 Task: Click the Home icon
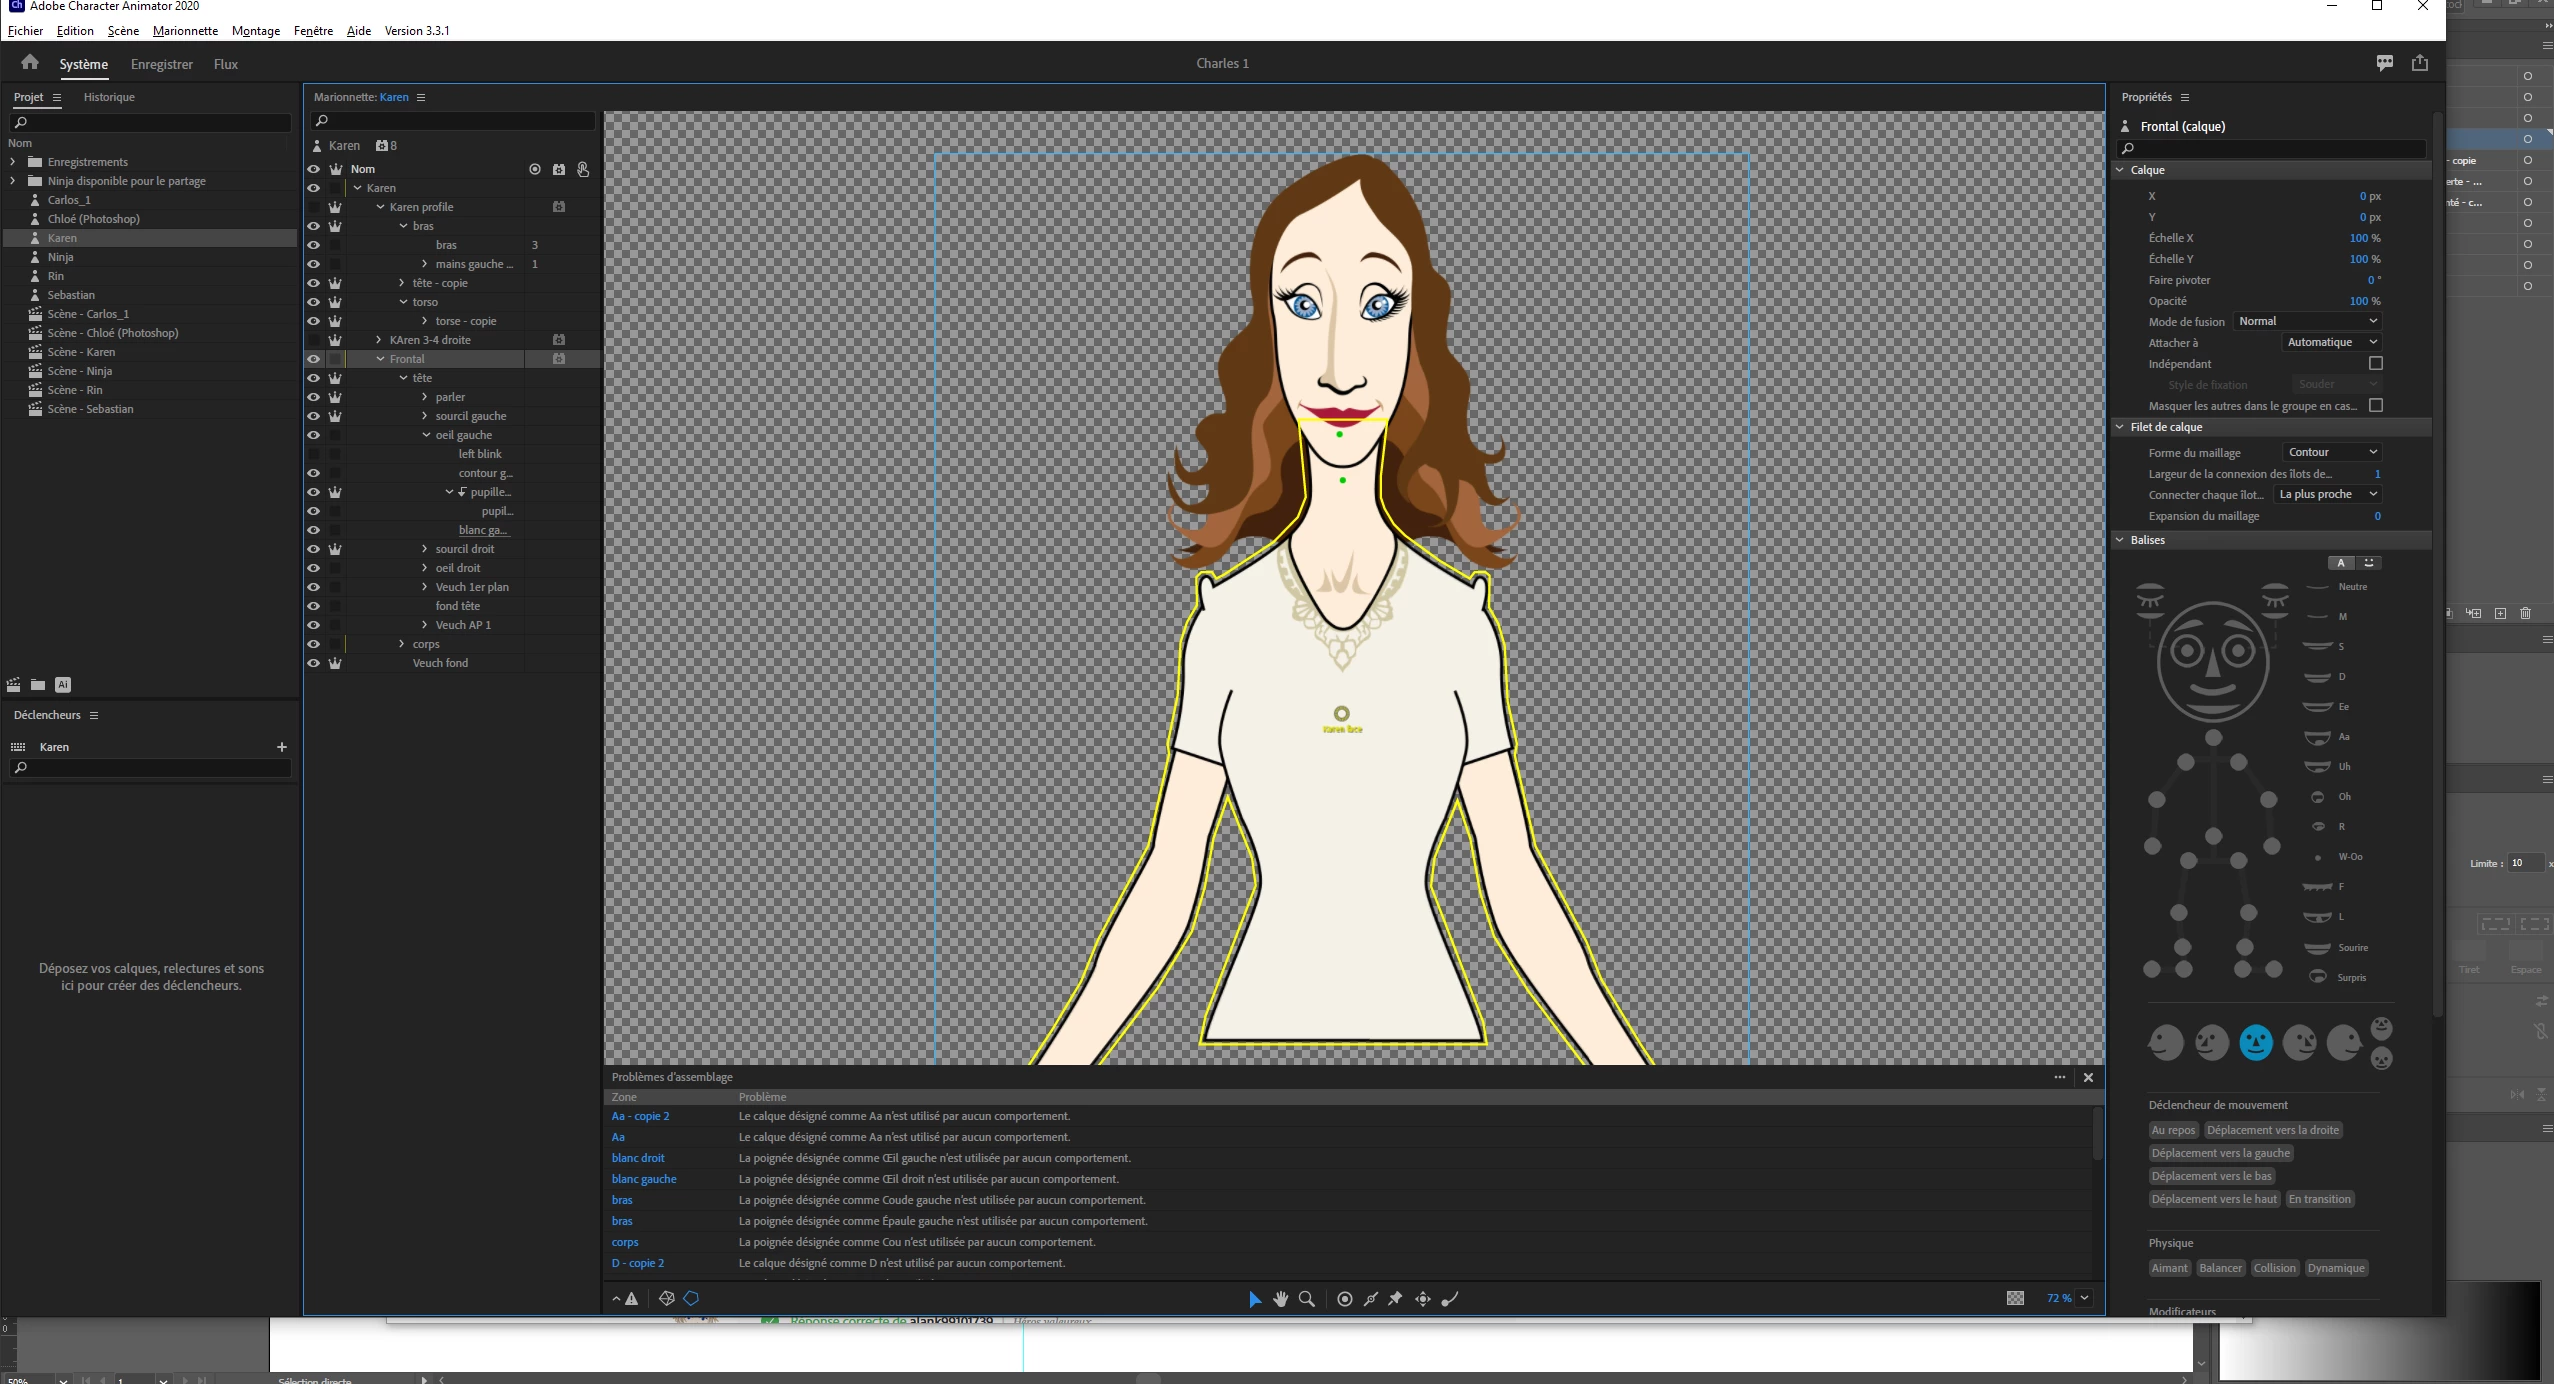[30, 63]
